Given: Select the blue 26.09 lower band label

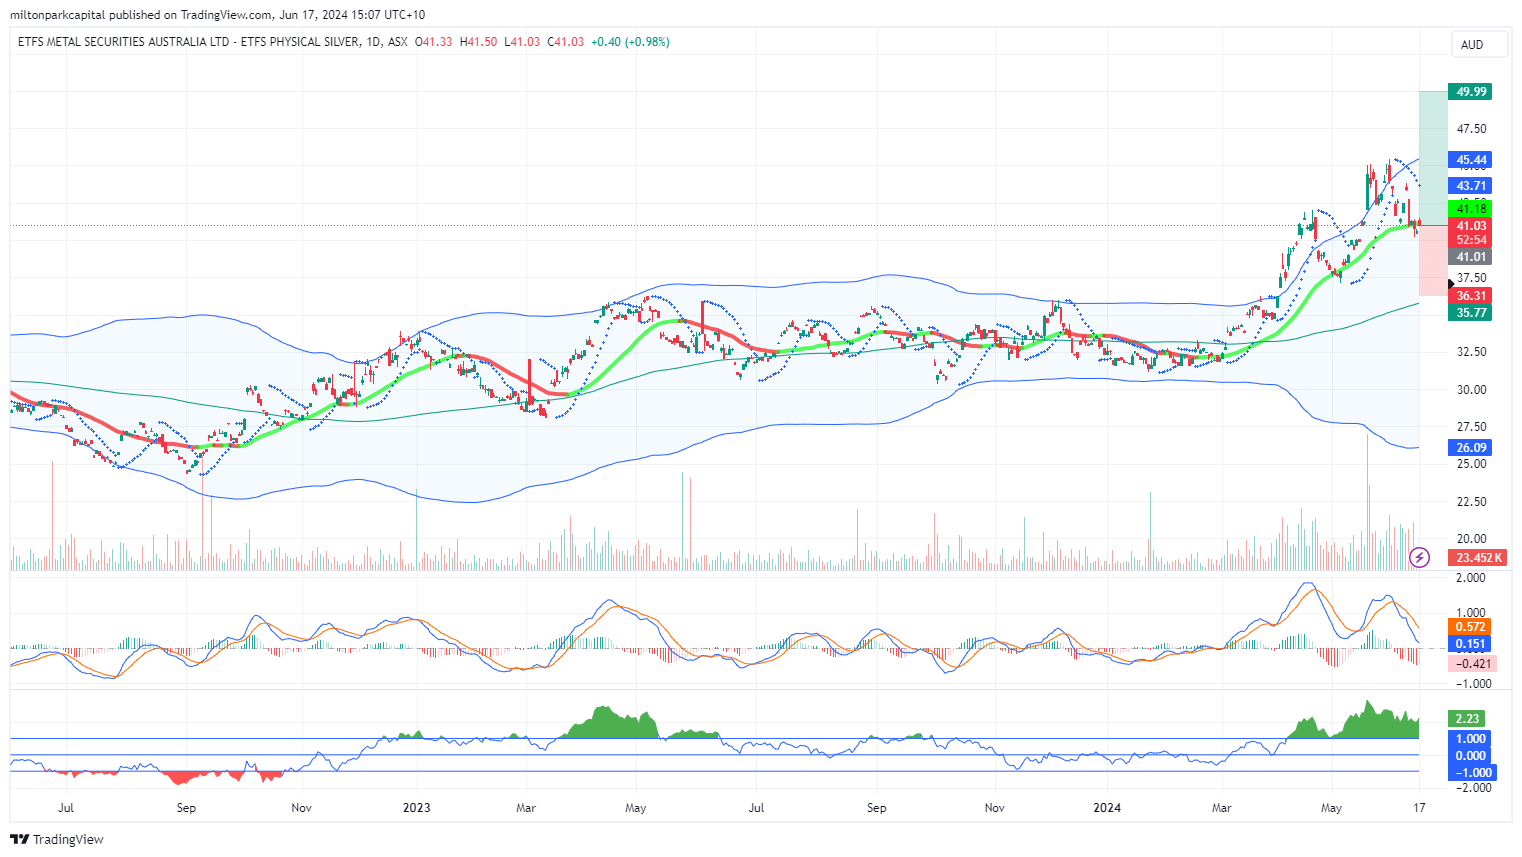Looking at the screenshot, I should (1470, 448).
